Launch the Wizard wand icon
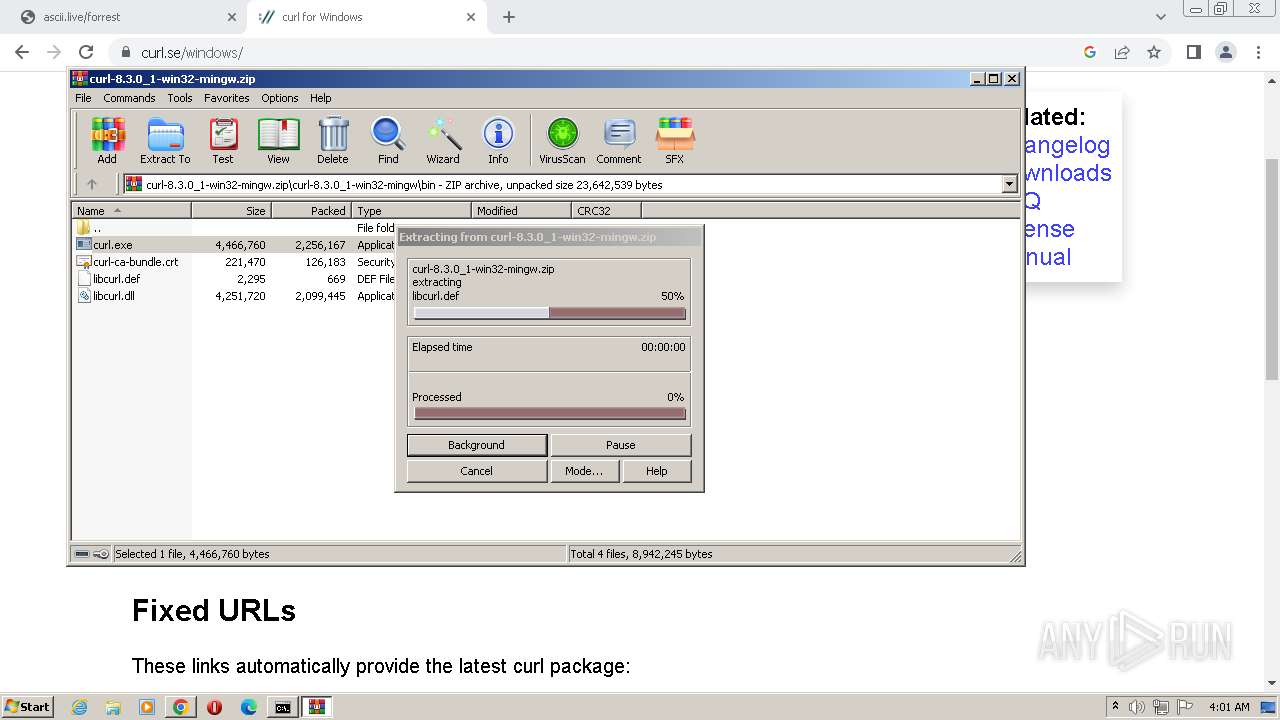Viewport: 1280px width, 720px height. point(443,140)
